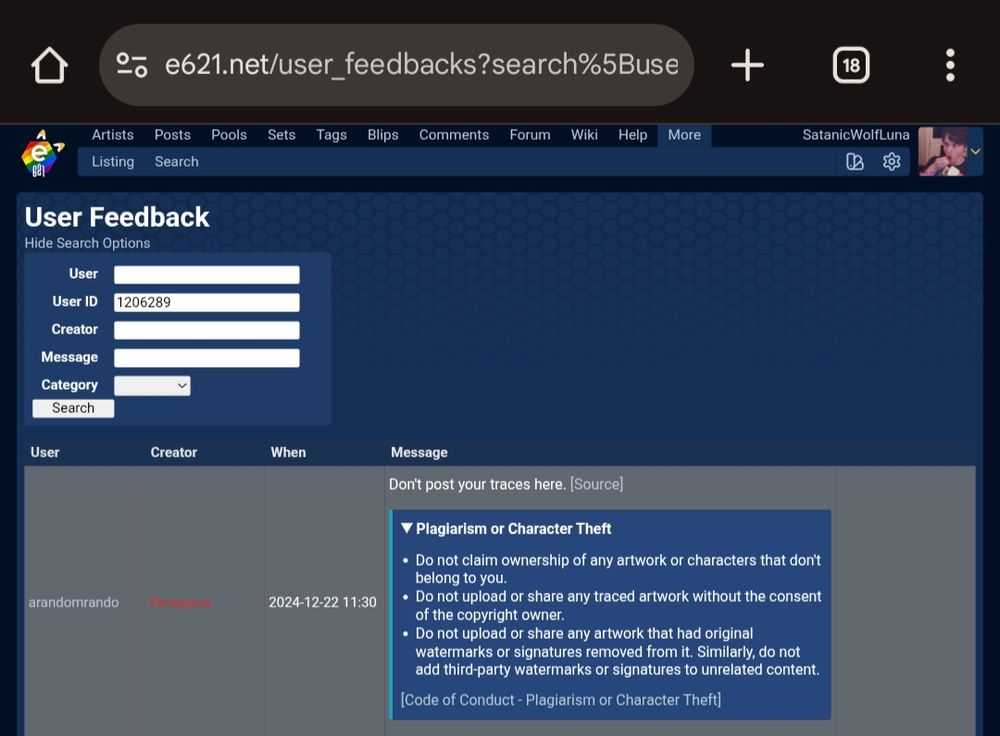Toggle theme with swatch icon

(x=855, y=162)
